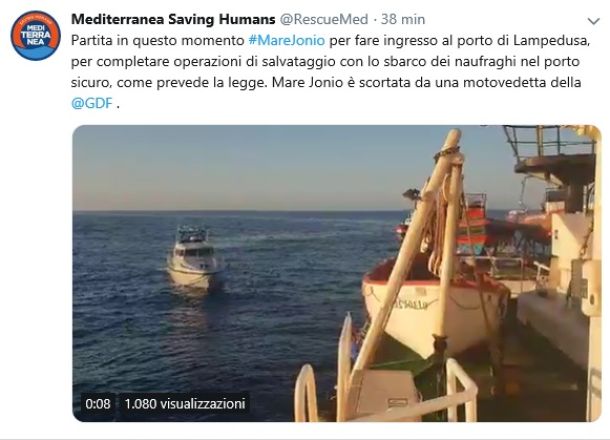The width and height of the screenshot is (610, 440).
Task: Play the embedded sea video
Action: [x=337, y=273]
